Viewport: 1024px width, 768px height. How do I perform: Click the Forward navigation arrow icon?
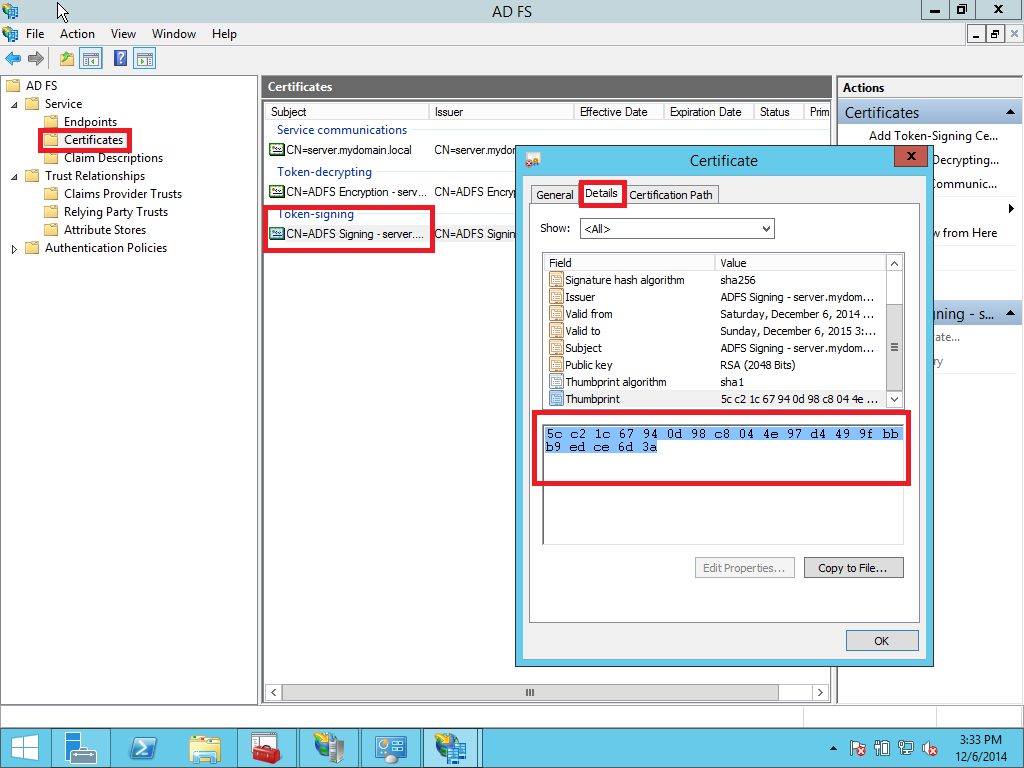click(x=34, y=58)
